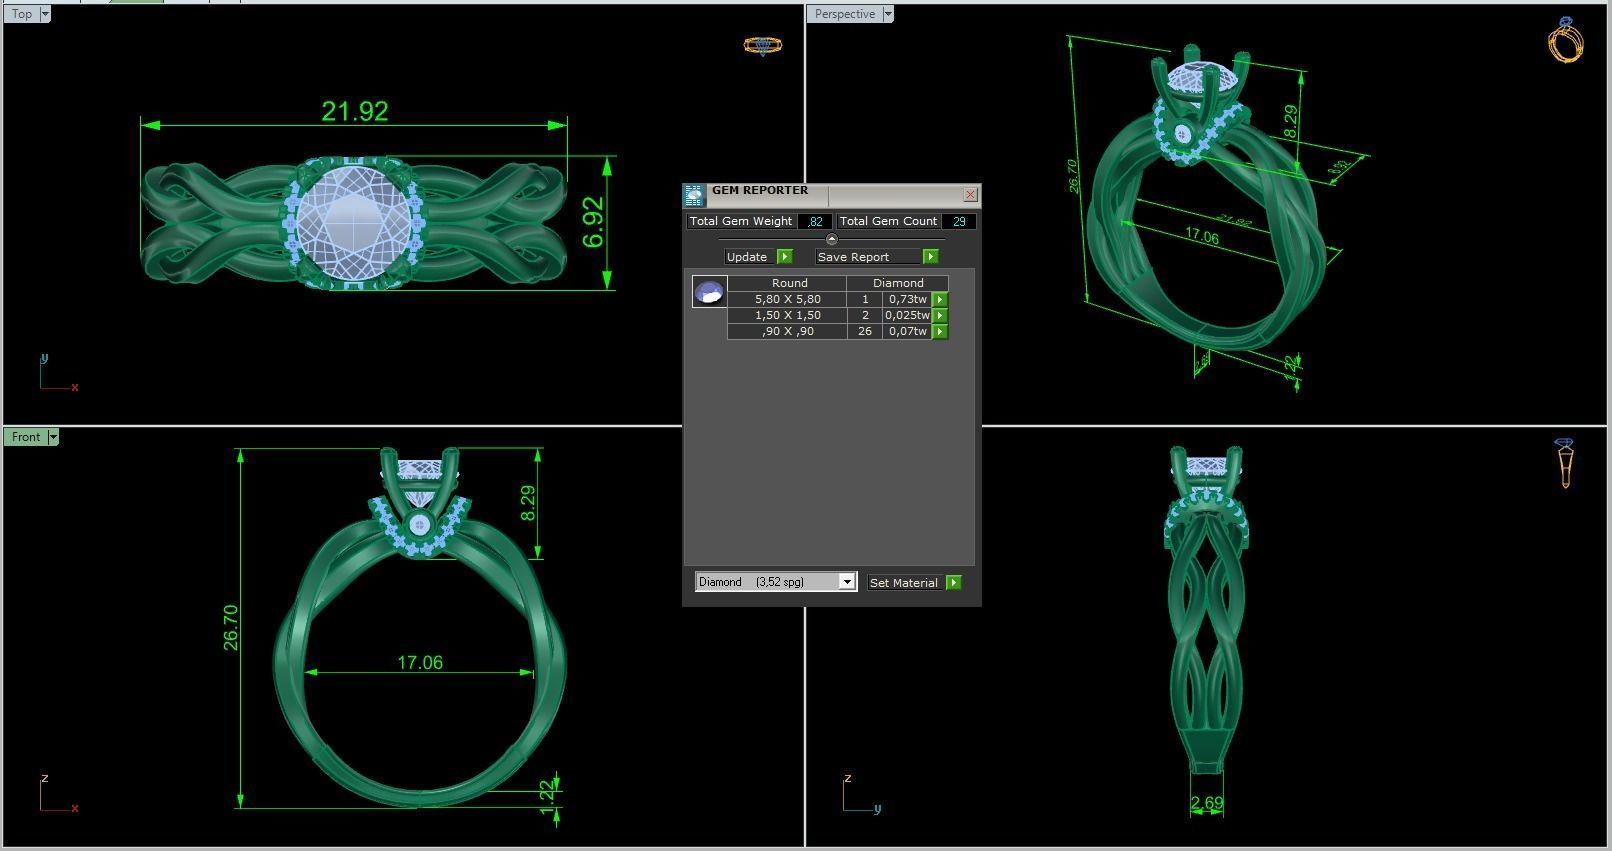Click the 21.92 dimension in Top viewport
This screenshot has width=1612, height=851.
pos(355,111)
